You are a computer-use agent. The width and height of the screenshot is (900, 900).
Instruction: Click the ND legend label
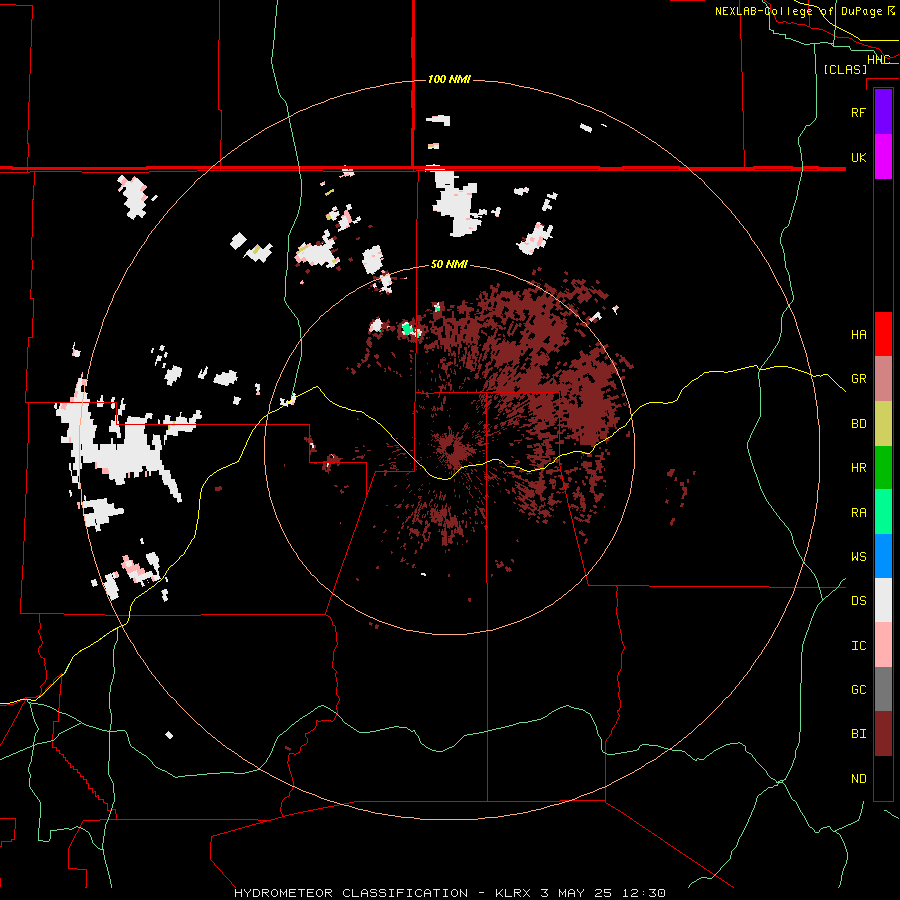point(858,779)
